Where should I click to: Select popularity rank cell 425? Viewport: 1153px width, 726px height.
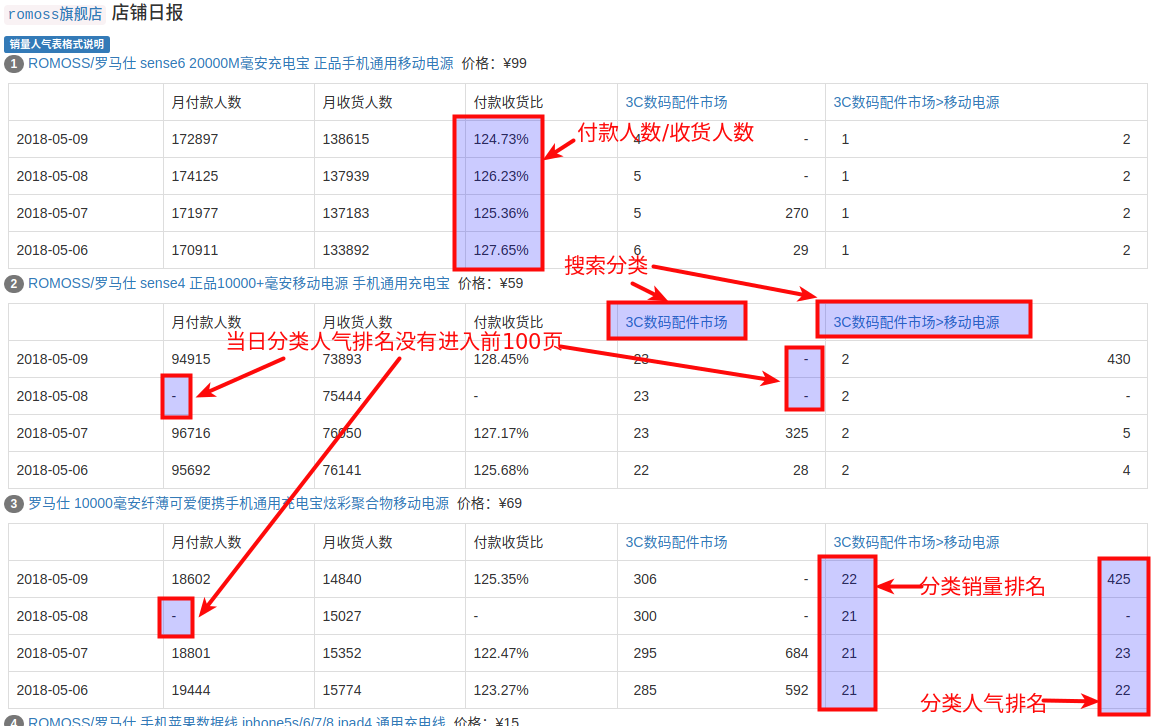(1118, 579)
